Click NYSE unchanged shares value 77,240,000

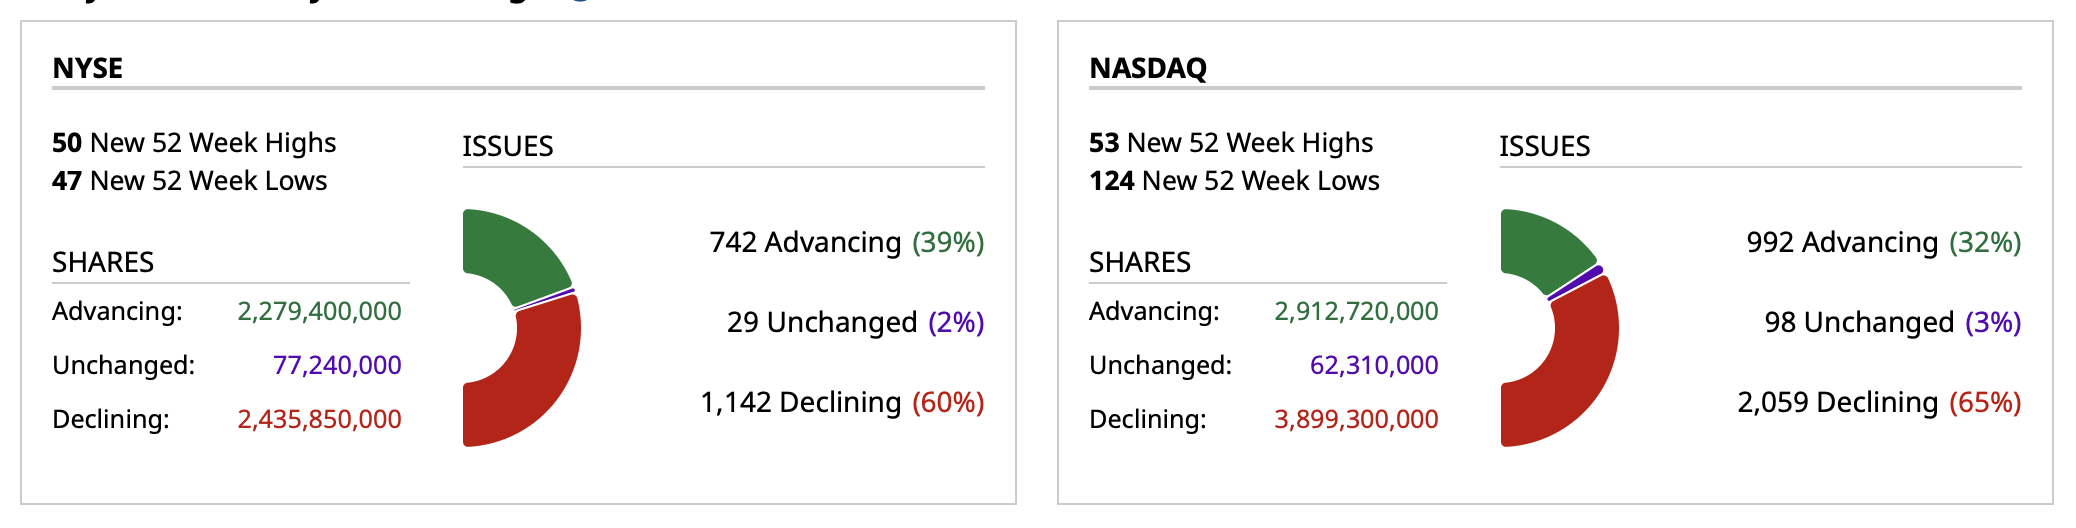point(337,365)
